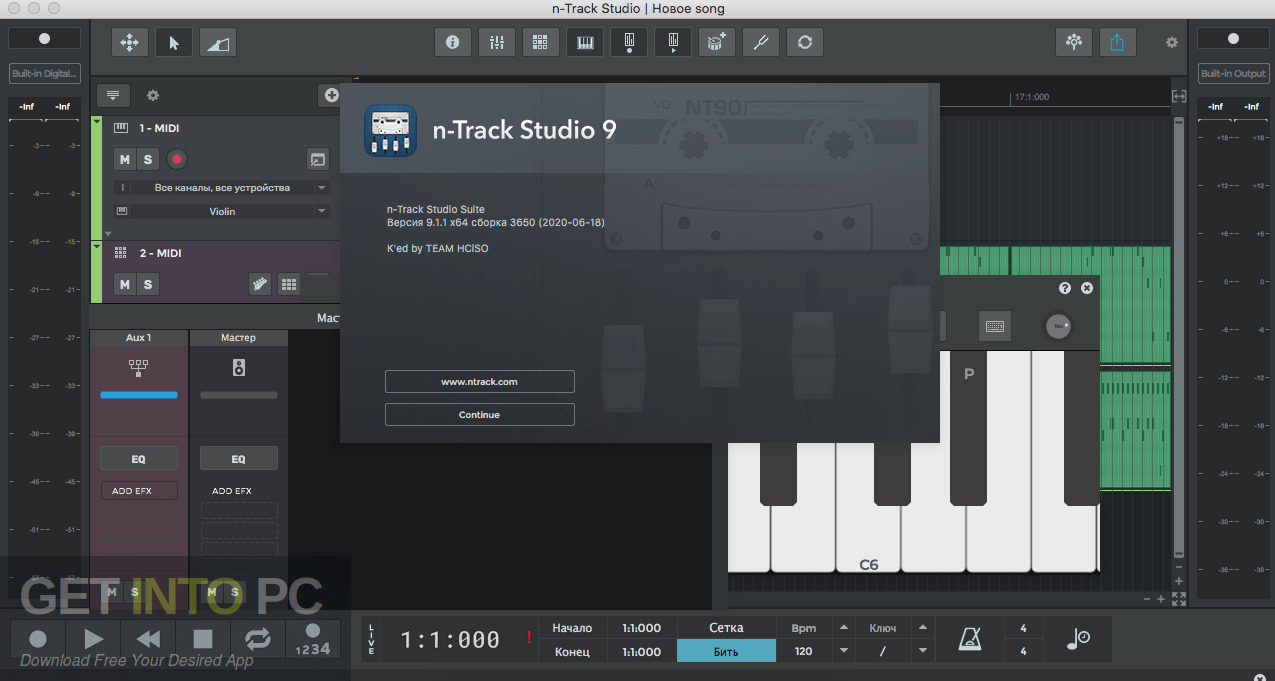The width and height of the screenshot is (1275, 681).
Task: Show the piano keyboard view
Action: pyautogui.click(x=584, y=42)
